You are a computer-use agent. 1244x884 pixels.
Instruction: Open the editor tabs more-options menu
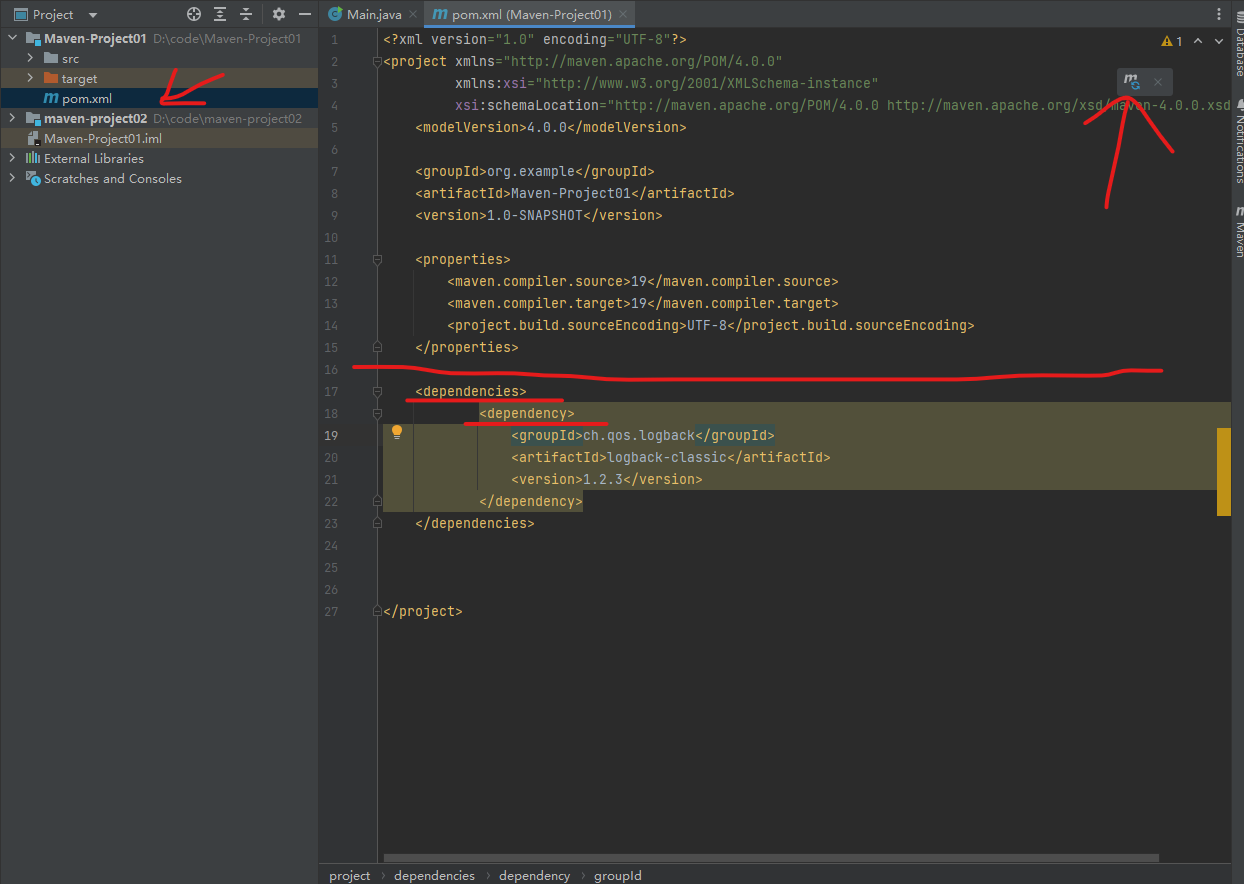pos(1219,14)
